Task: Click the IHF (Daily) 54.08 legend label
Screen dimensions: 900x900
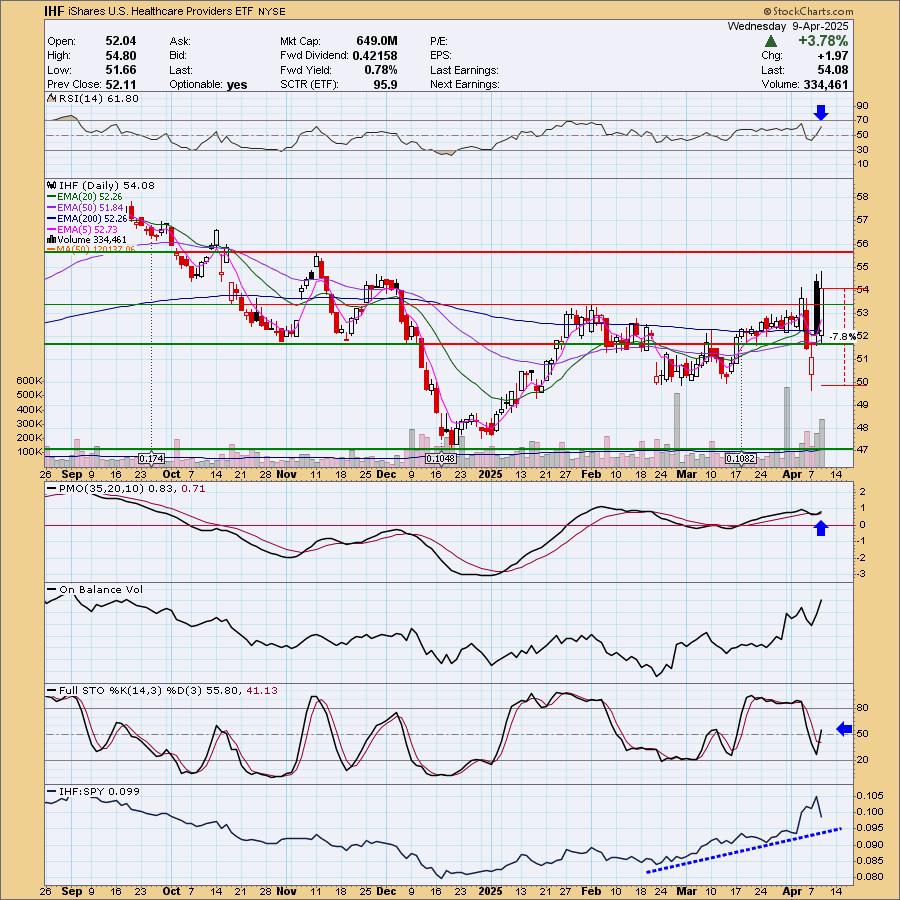Action: 107,185
